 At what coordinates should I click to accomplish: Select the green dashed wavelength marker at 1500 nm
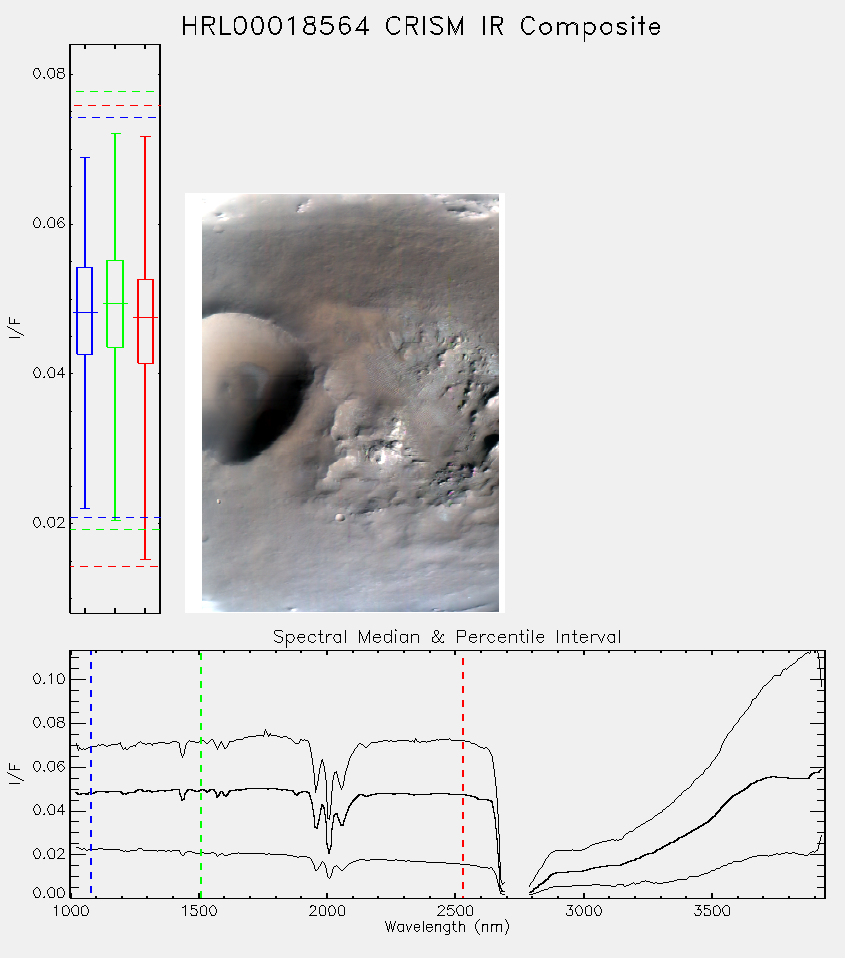[x=200, y=773]
